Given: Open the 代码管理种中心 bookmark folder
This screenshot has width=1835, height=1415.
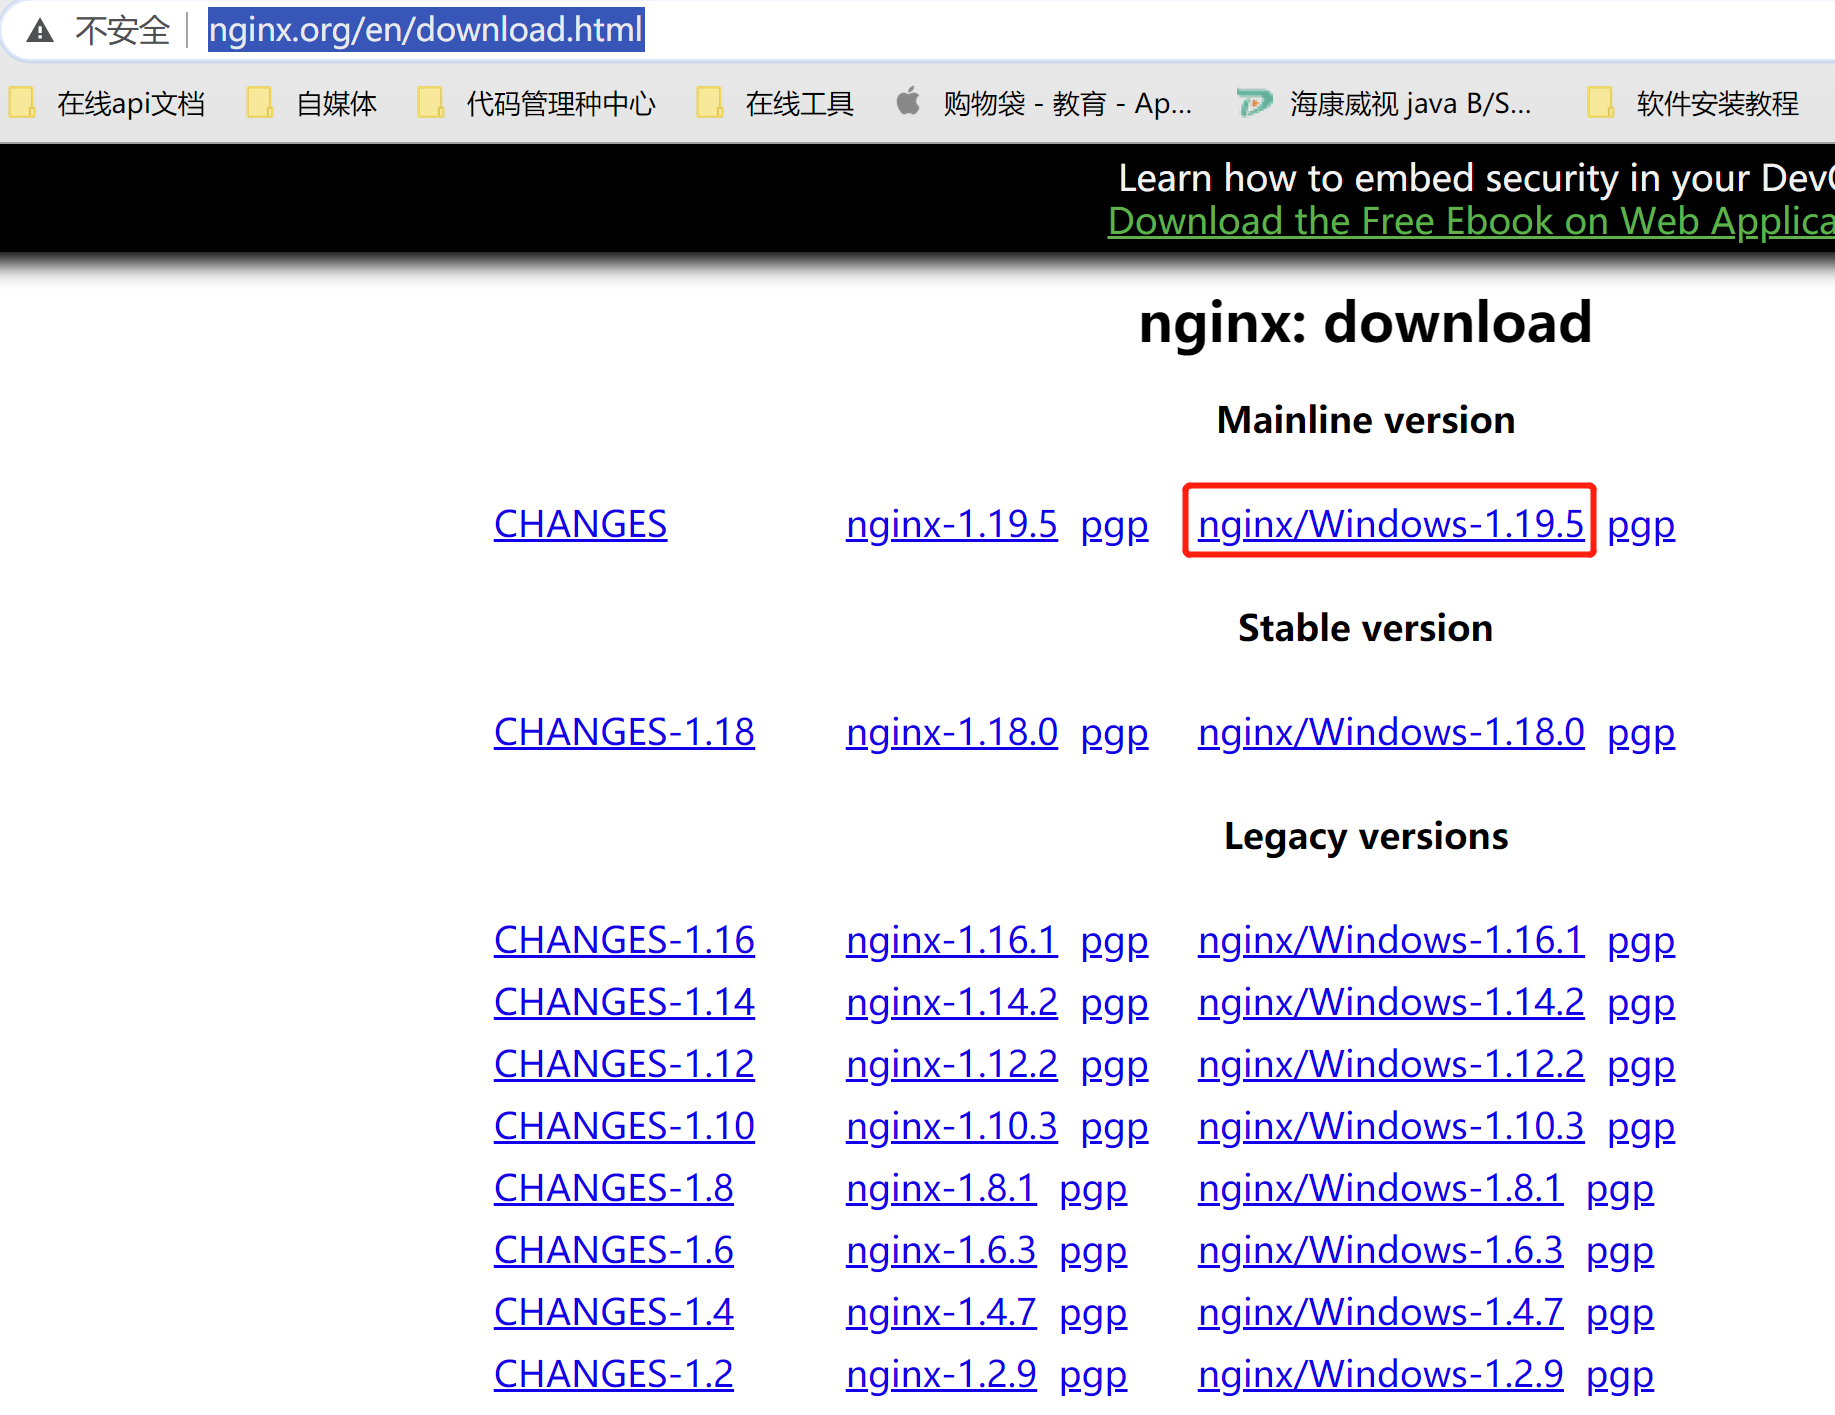Looking at the screenshot, I should click(537, 103).
